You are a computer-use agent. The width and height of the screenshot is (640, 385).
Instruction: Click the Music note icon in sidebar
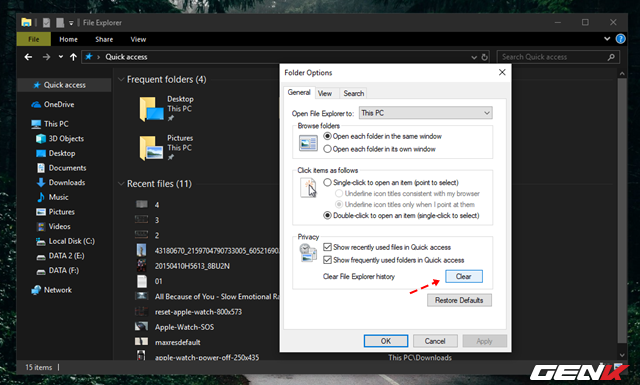point(41,197)
